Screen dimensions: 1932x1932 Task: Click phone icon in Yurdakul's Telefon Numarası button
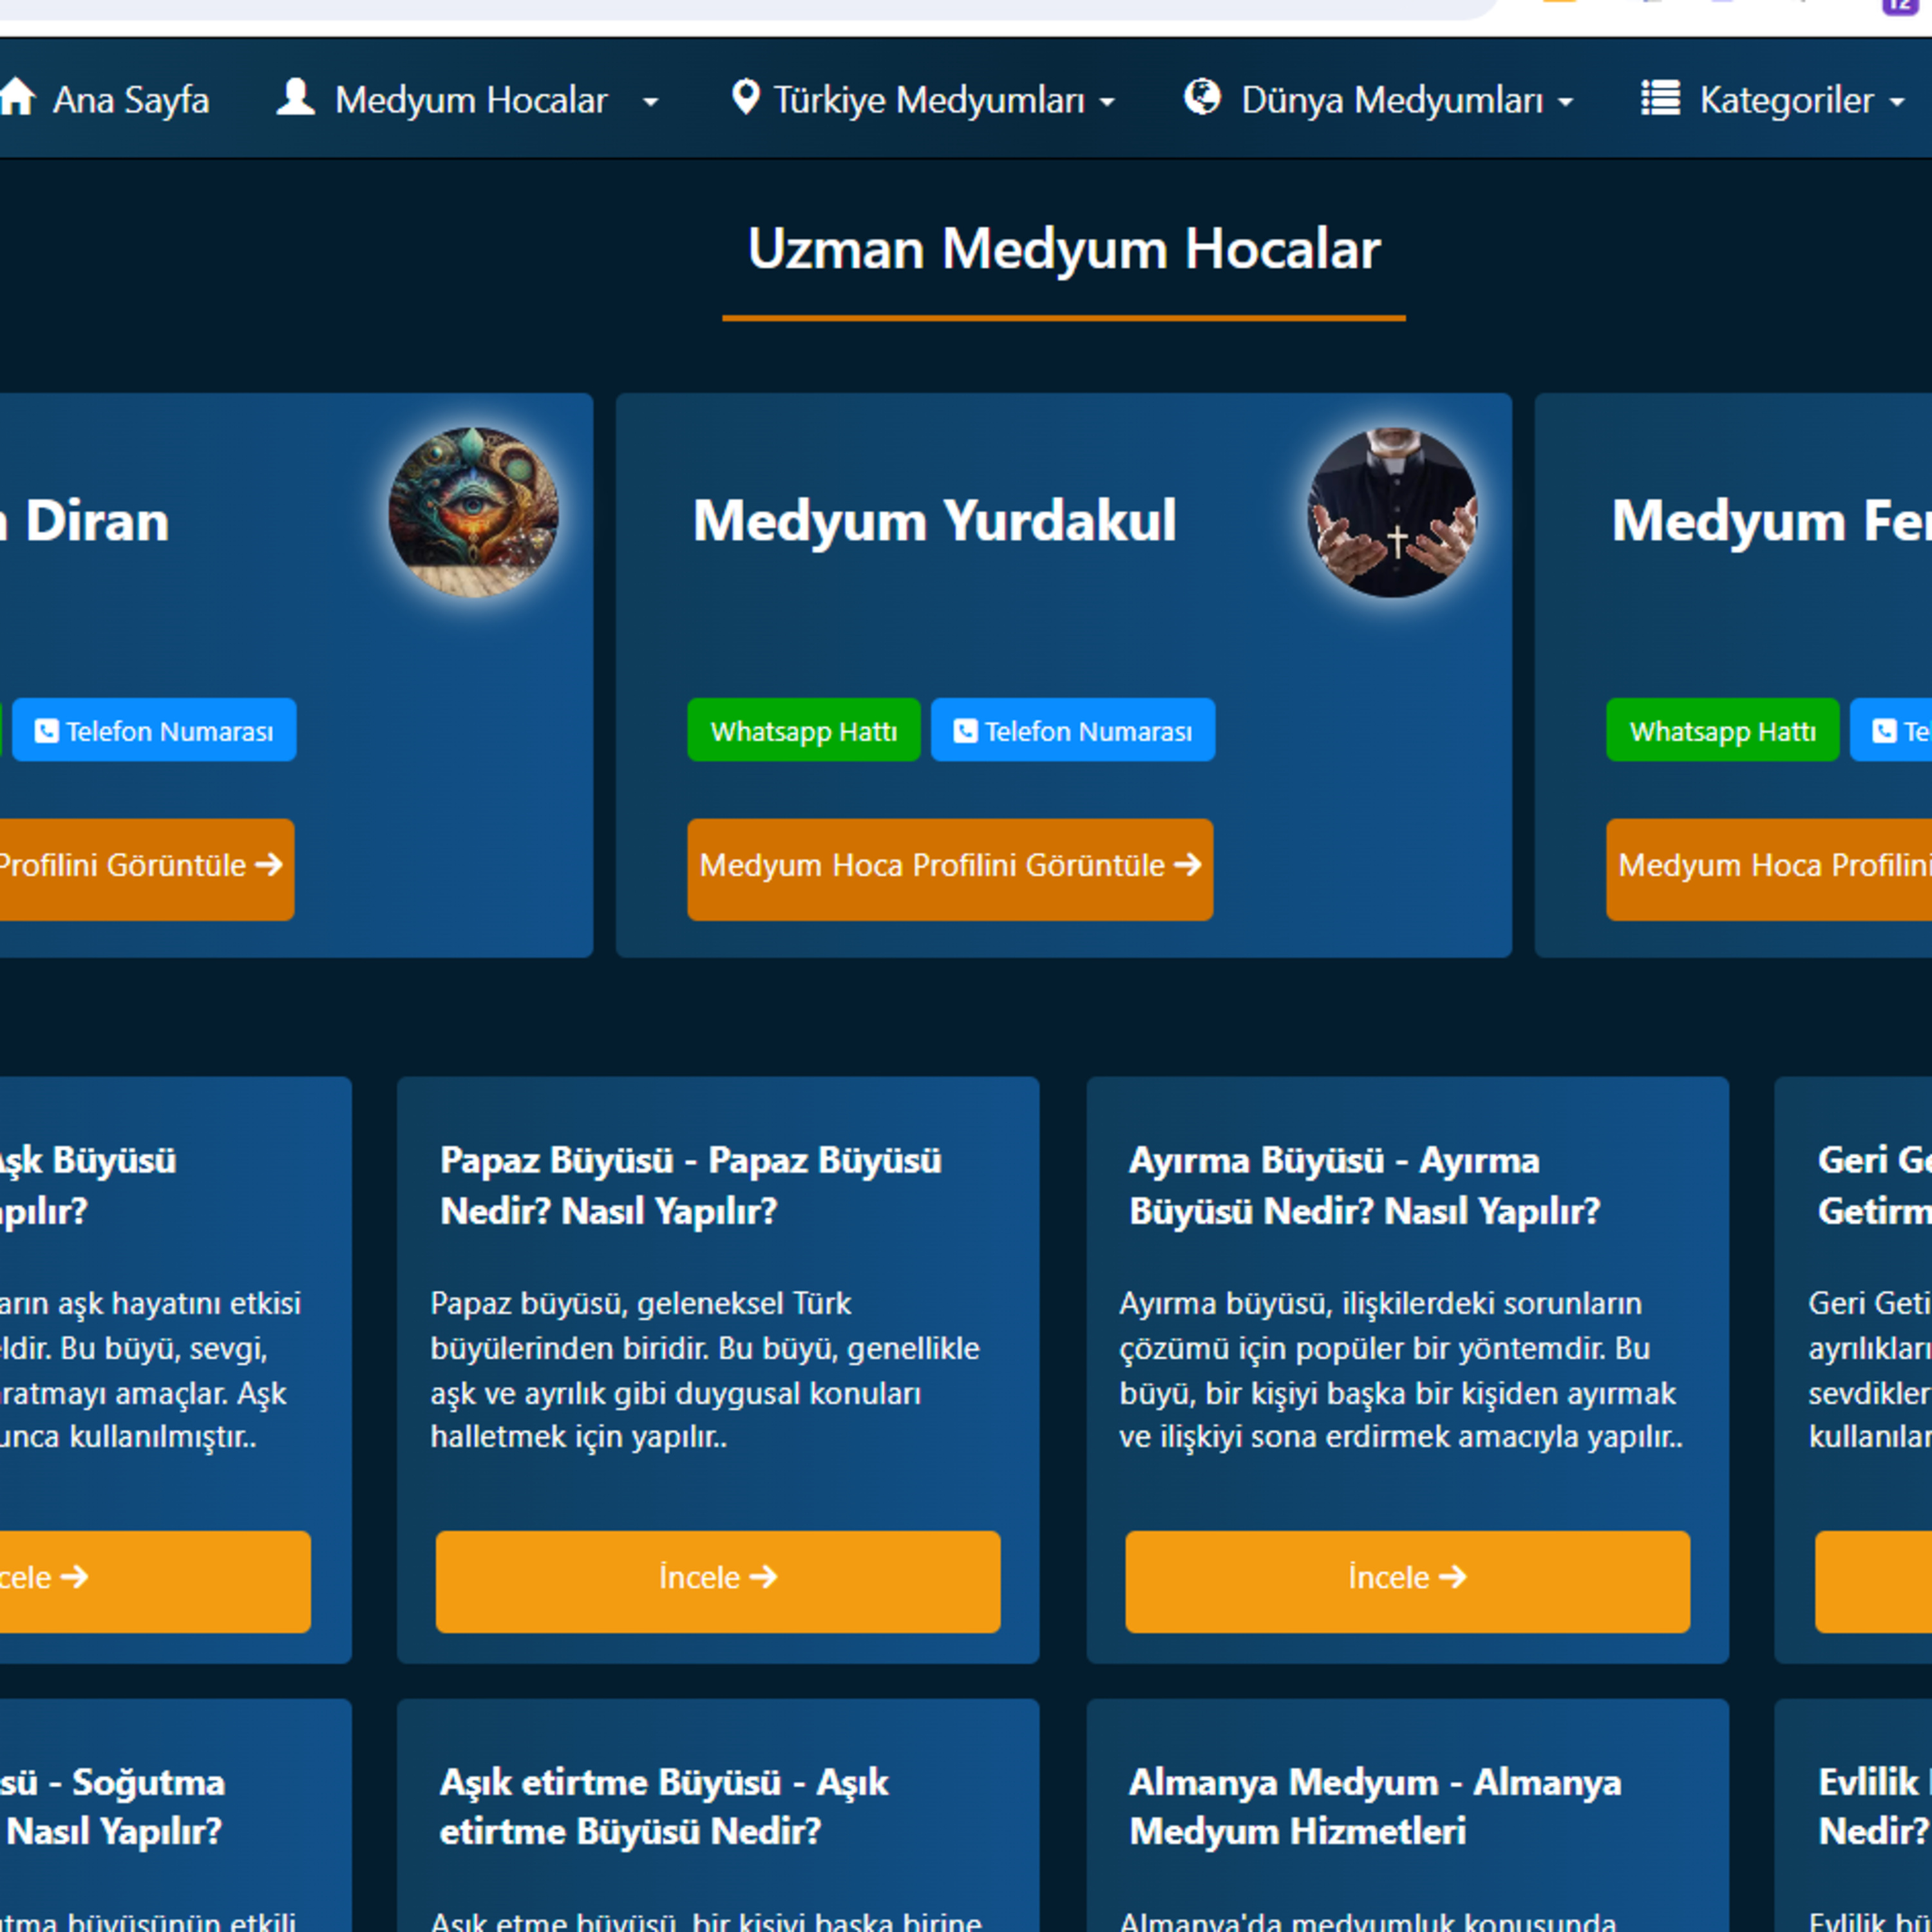[x=965, y=731]
